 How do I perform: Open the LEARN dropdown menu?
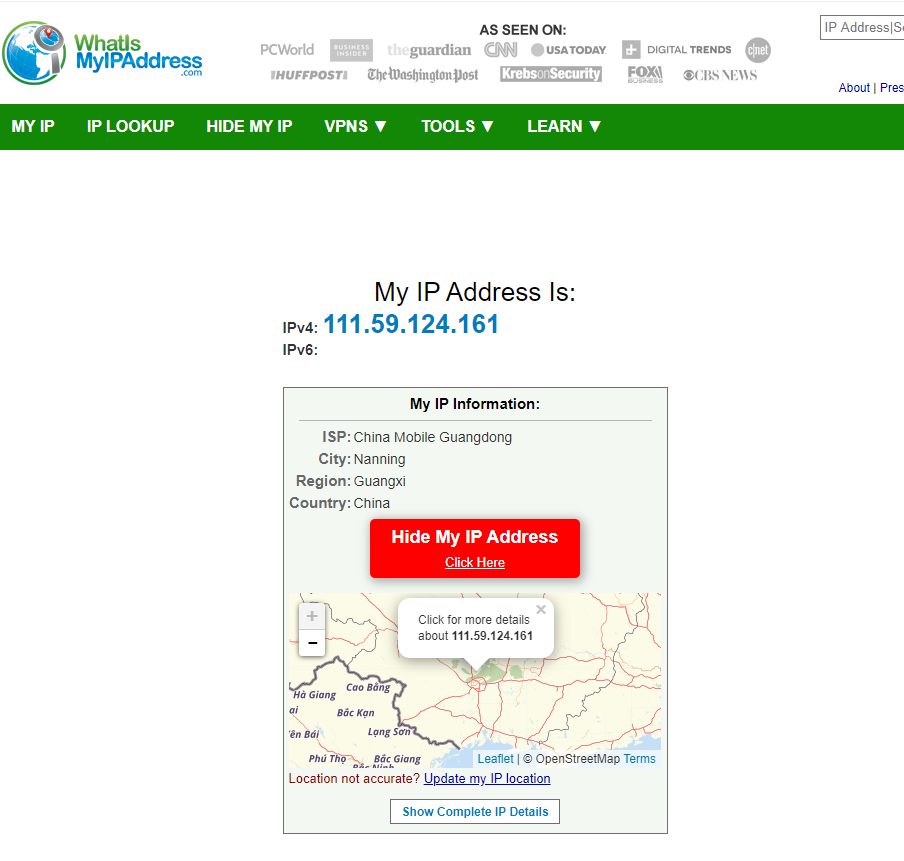pos(564,126)
